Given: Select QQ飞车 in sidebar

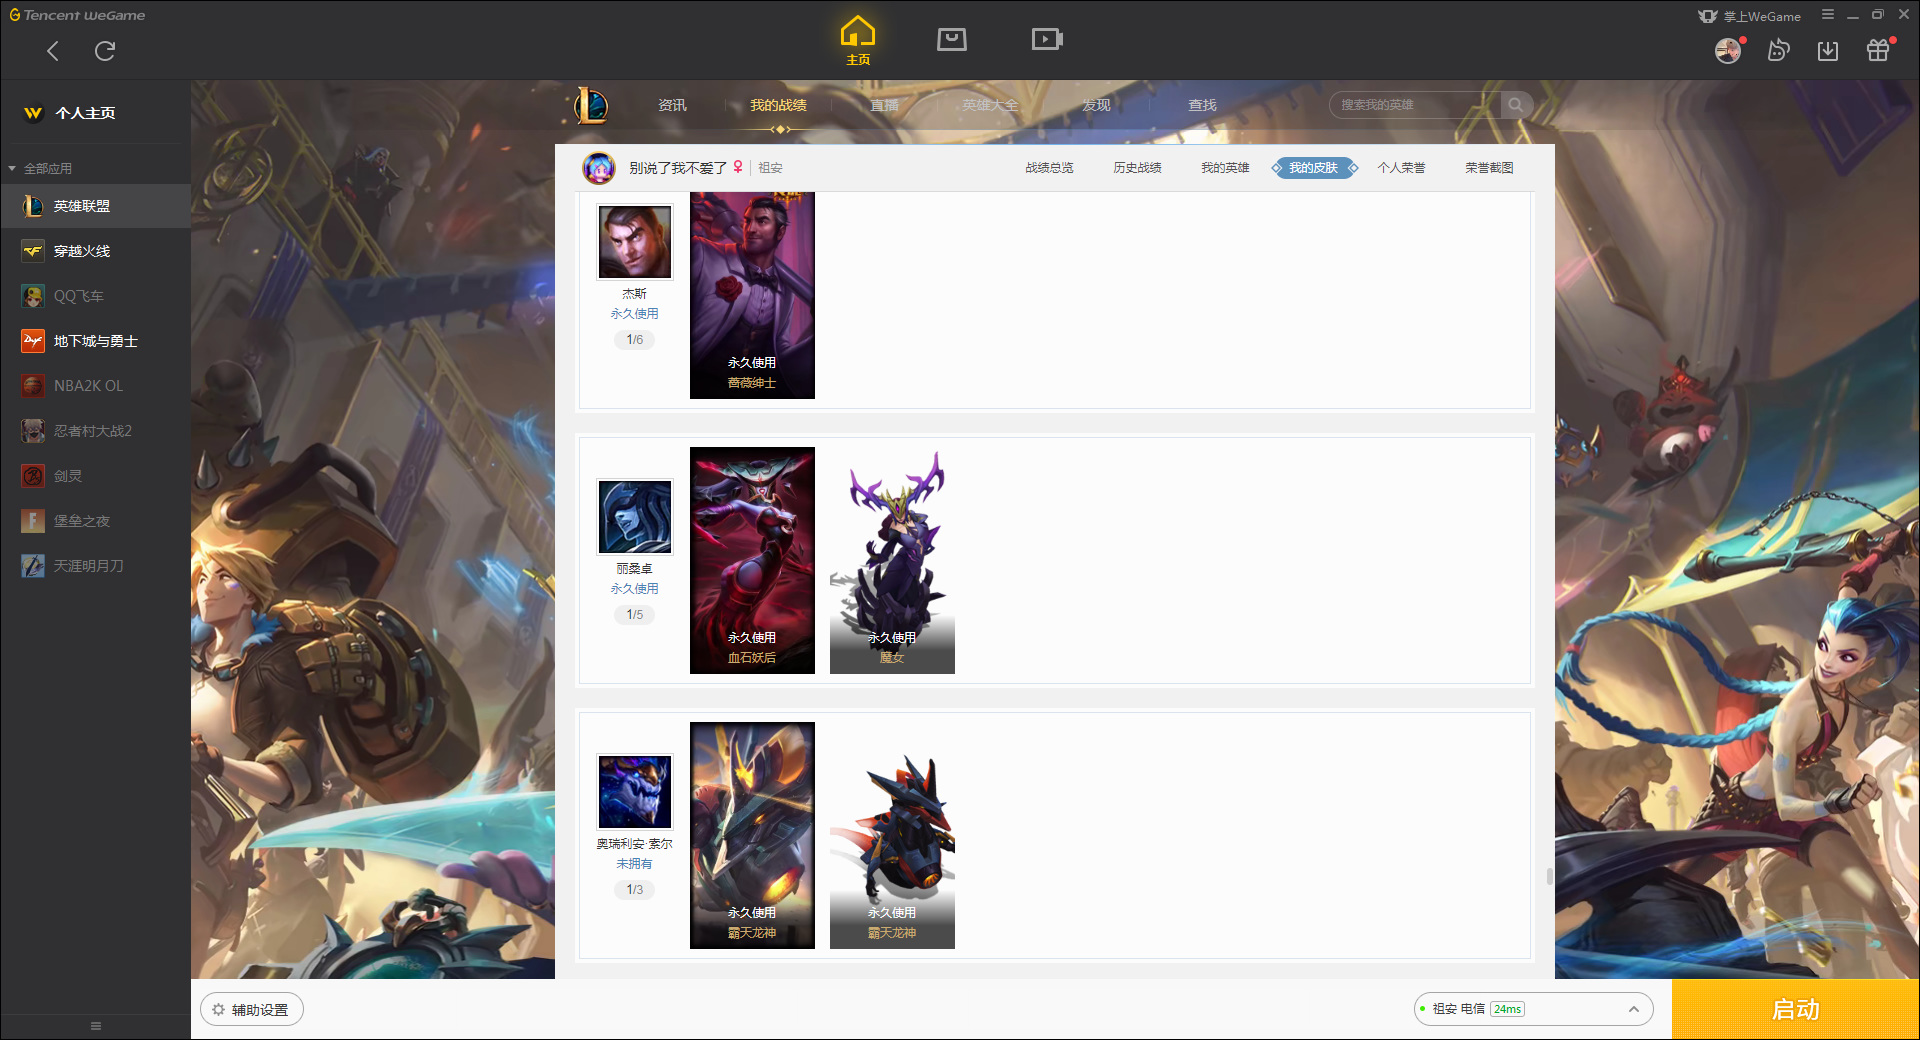Looking at the screenshot, I should tap(96, 296).
